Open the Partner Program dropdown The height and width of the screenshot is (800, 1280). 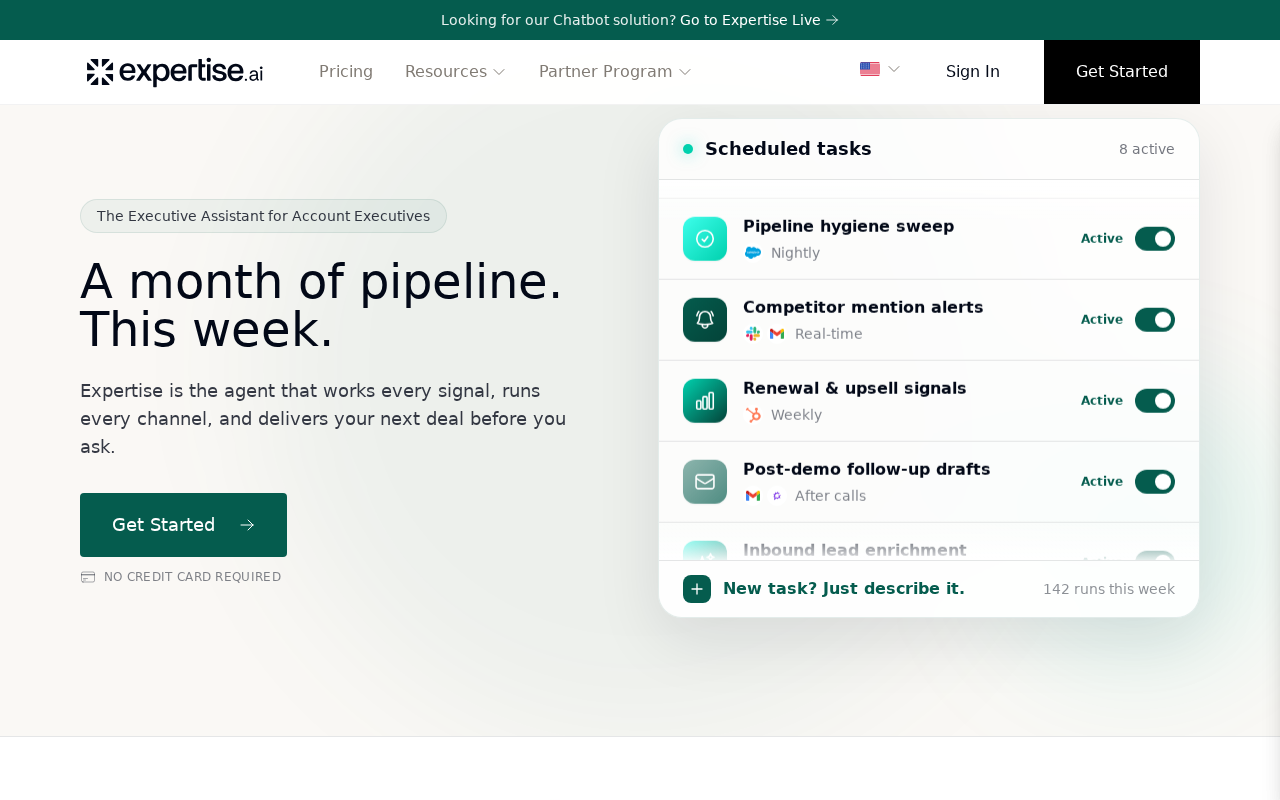615,72
